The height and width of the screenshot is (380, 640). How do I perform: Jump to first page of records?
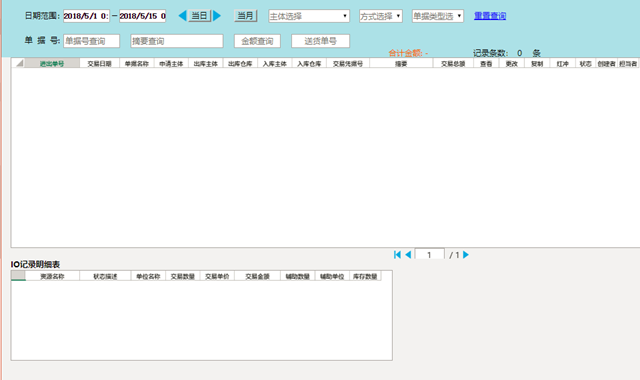click(397, 255)
